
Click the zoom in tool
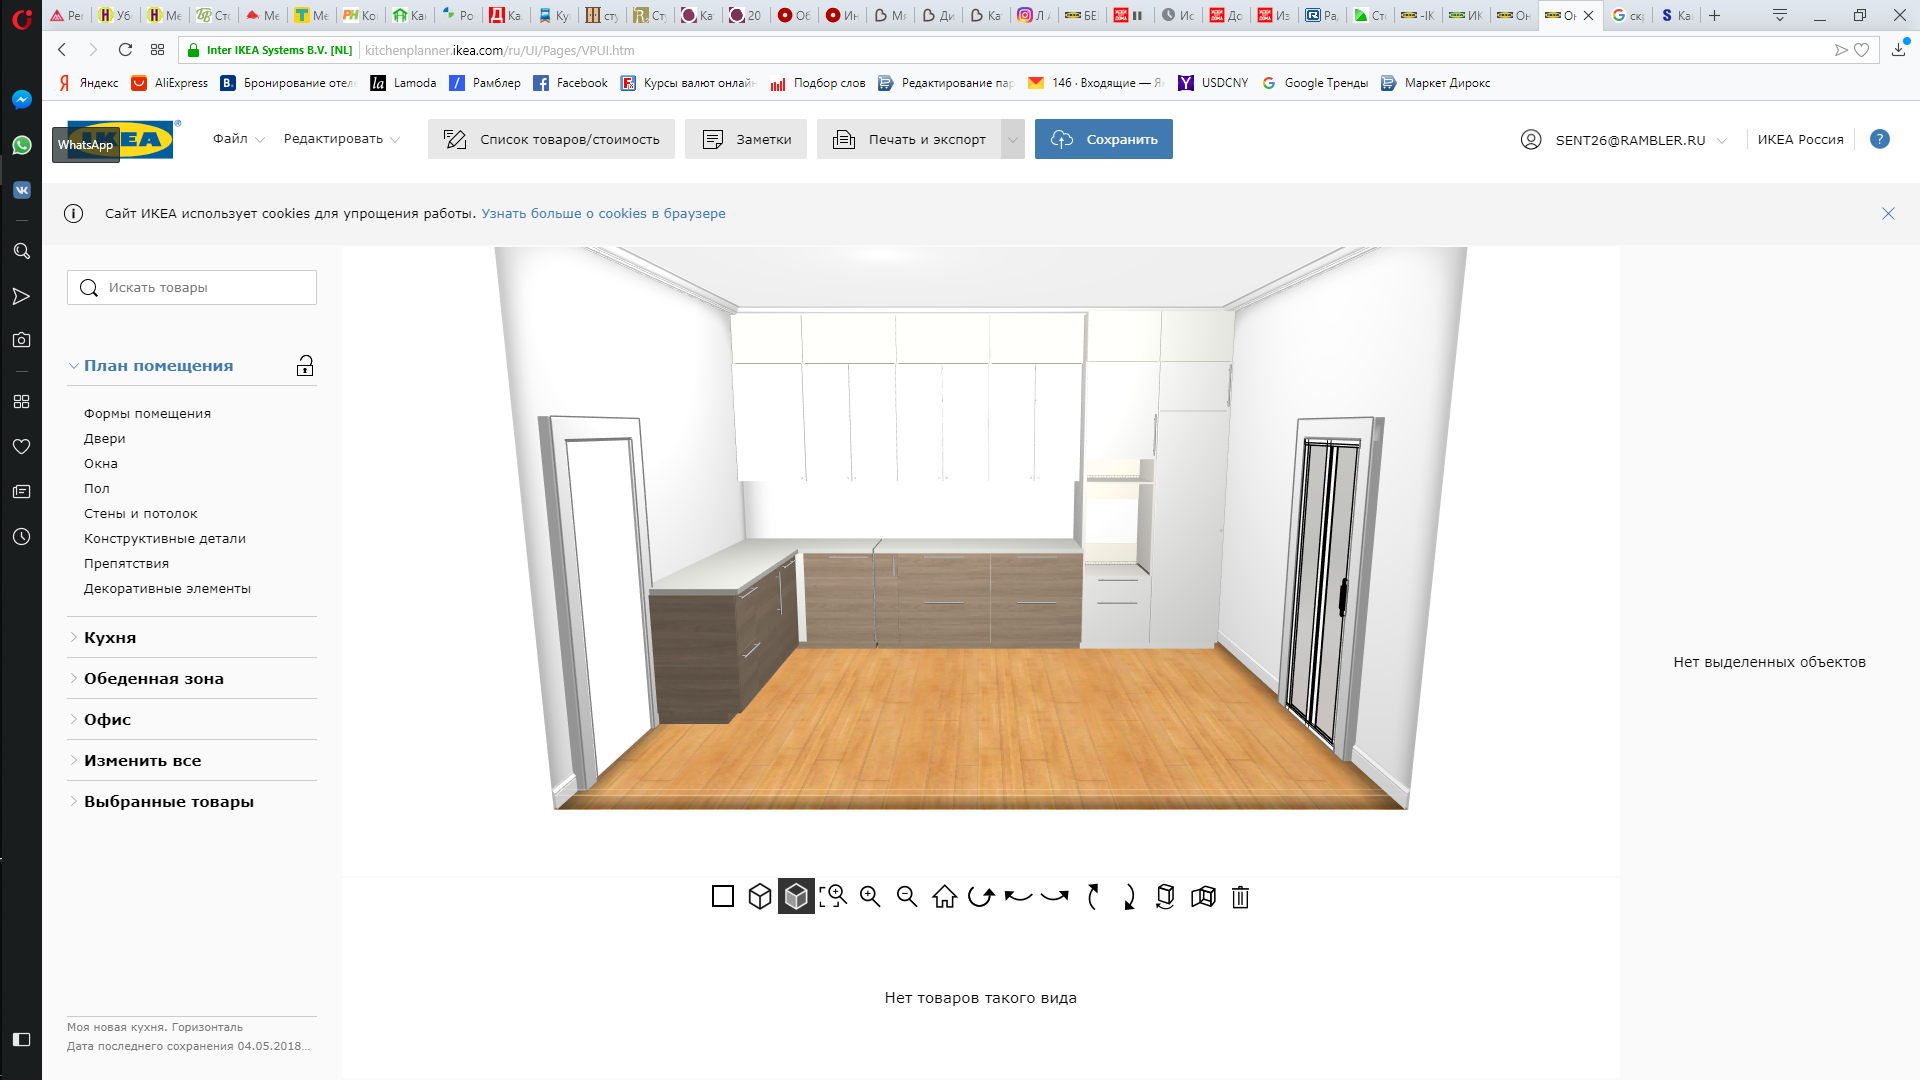pyautogui.click(x=870, y=897)
